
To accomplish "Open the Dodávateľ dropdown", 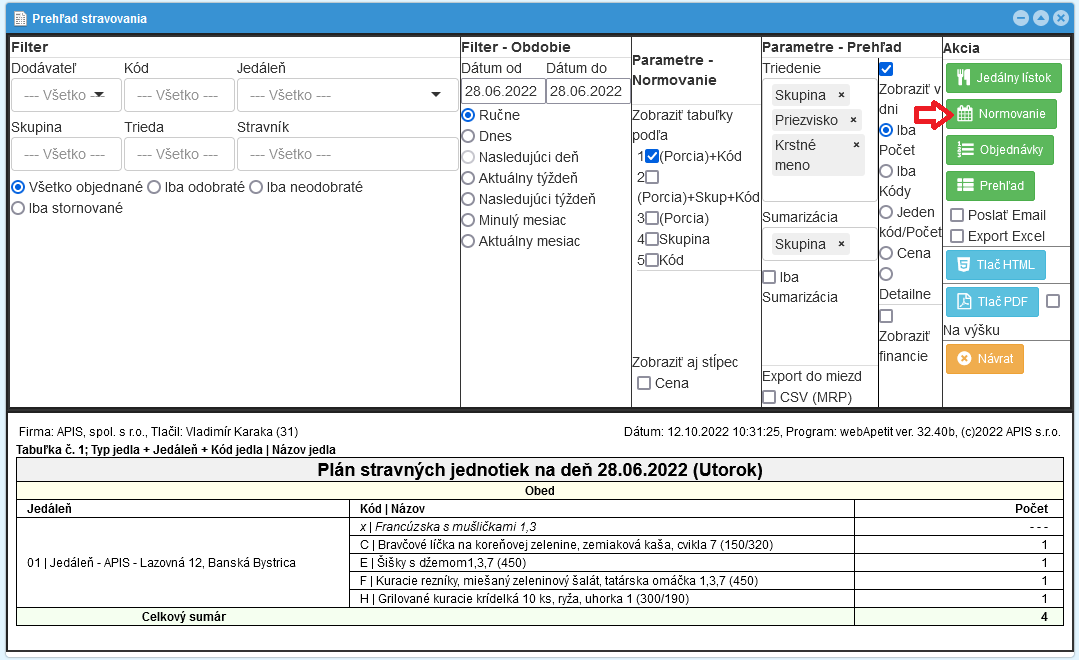I will pyautogui.click(x=66, y=95).
